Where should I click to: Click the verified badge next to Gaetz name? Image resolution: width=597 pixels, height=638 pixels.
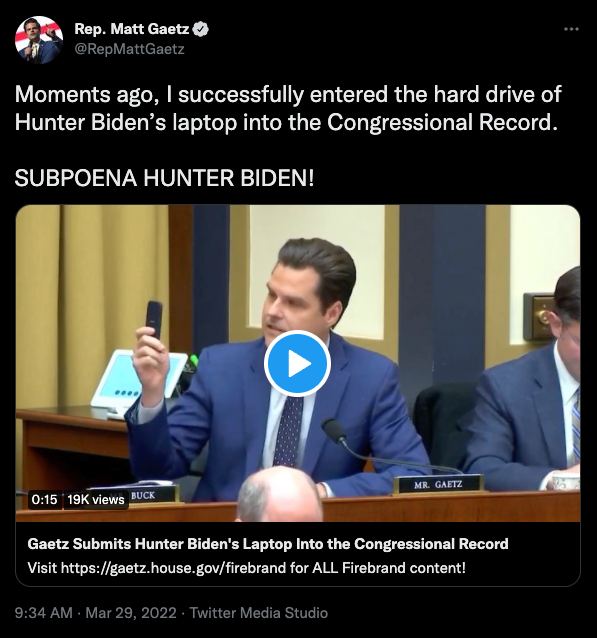(x=201, y=29)
